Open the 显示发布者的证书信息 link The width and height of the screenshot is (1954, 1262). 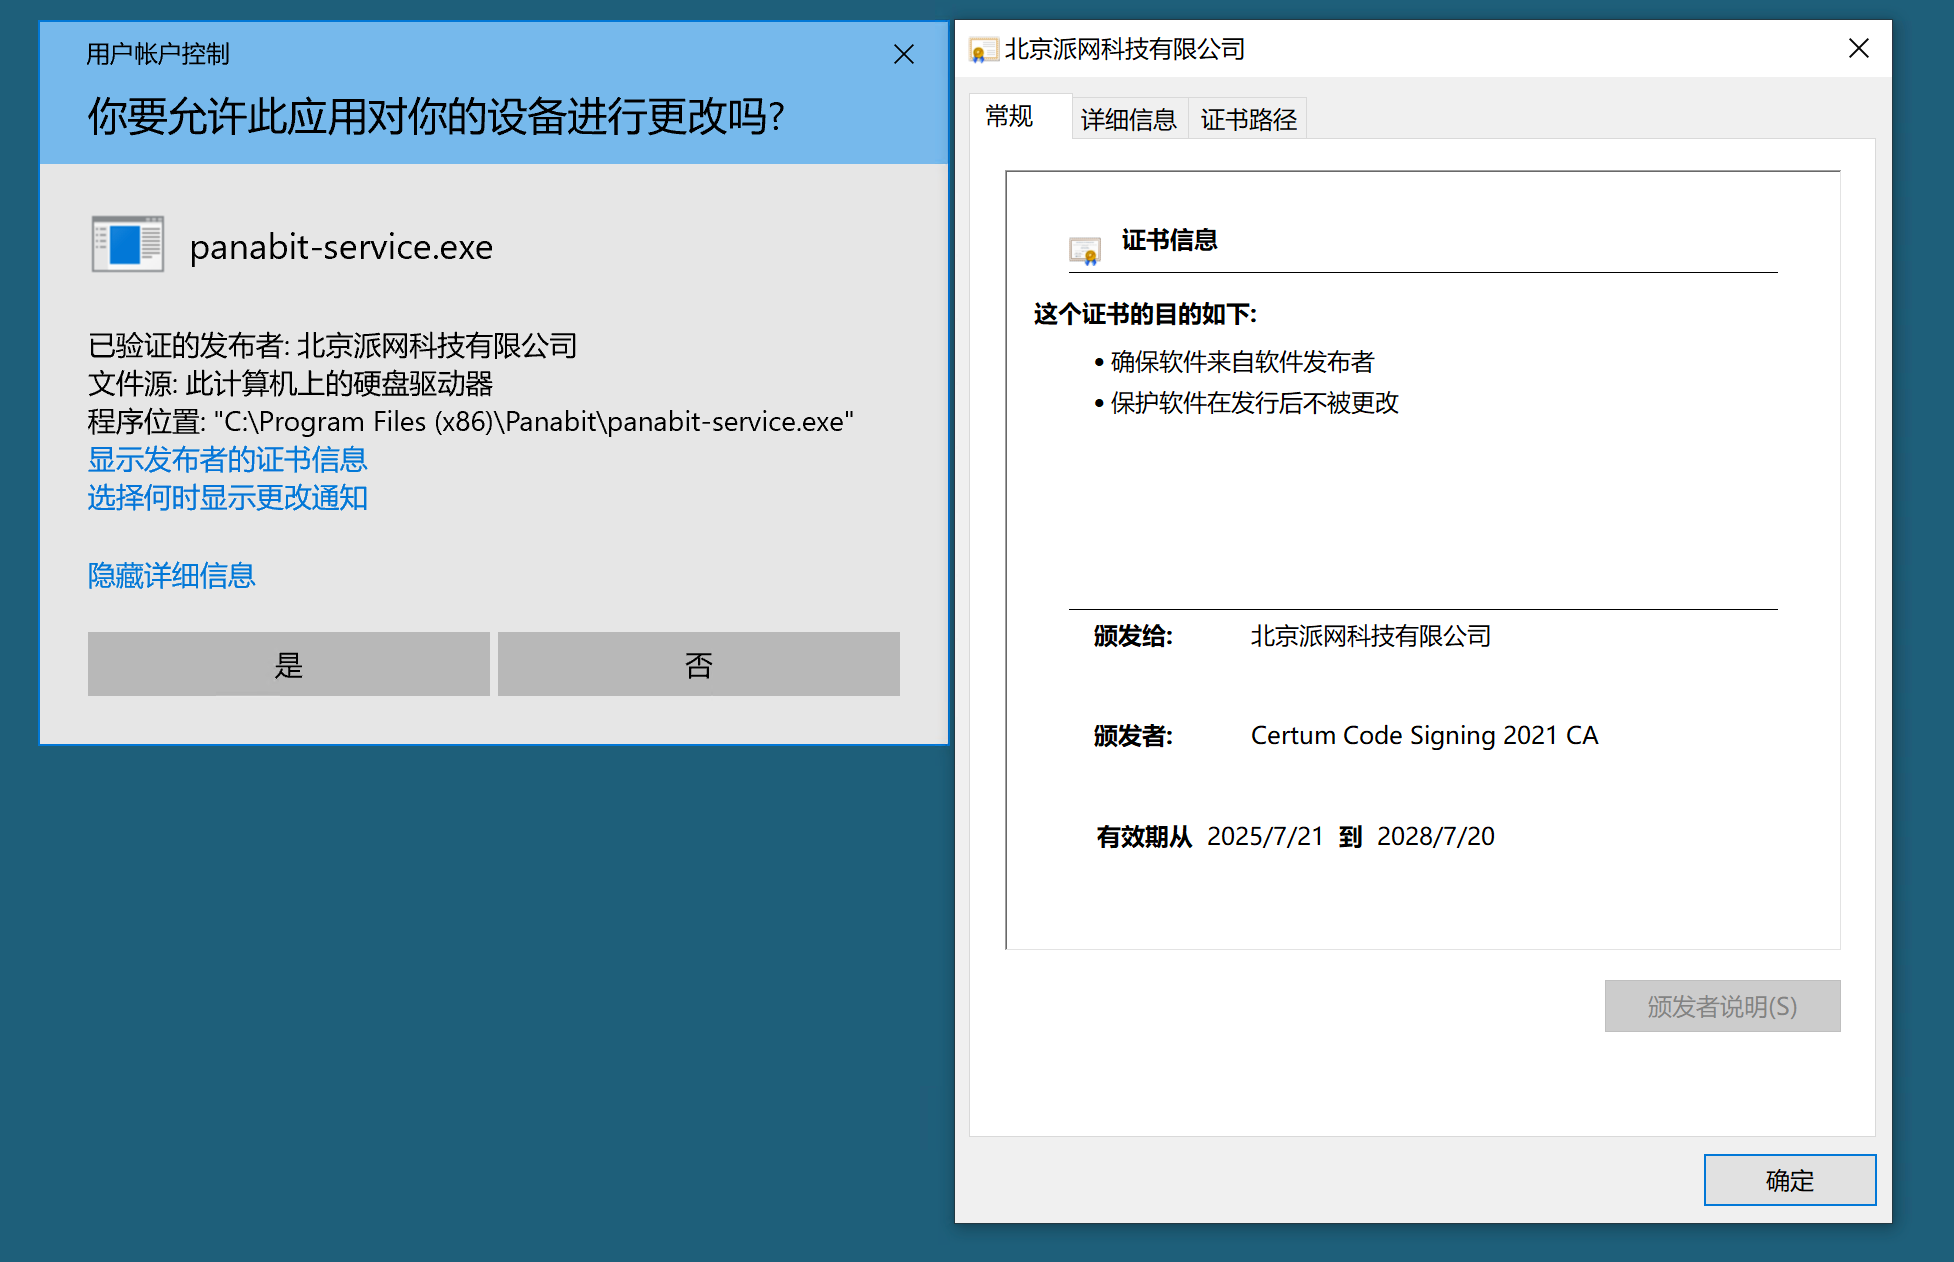(x=228, y=459)
